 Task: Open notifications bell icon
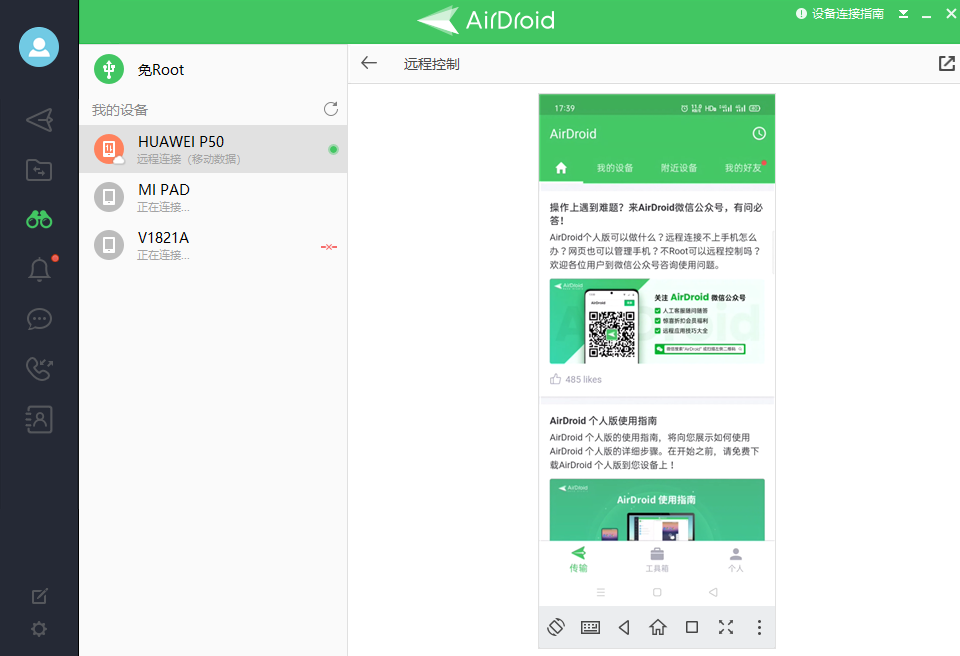point(39,269)
